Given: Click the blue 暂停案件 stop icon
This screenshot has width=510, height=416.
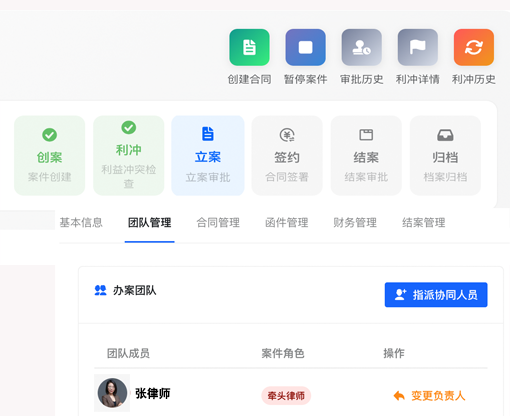Looking at the screenshot, I should pos(305,47).
